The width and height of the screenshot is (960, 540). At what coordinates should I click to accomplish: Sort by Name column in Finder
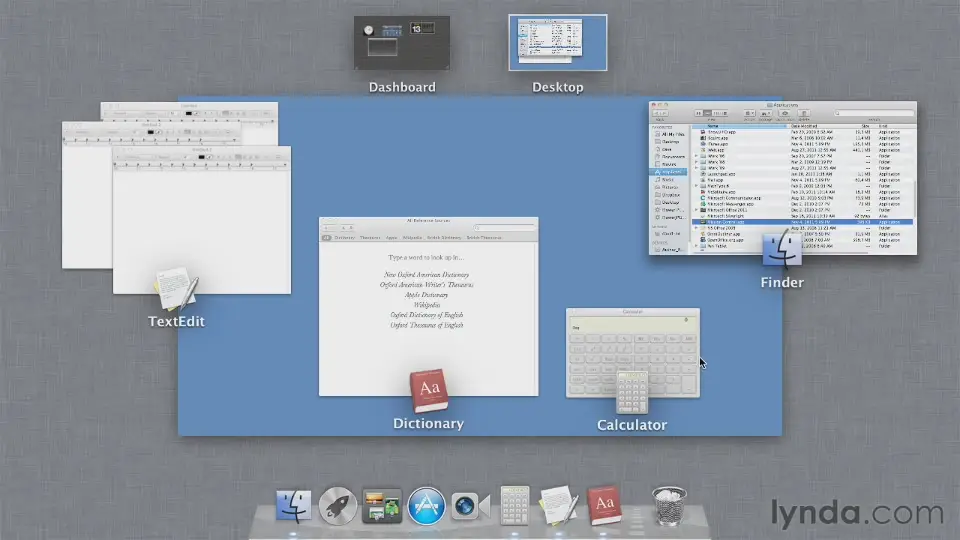coord(740,126)
